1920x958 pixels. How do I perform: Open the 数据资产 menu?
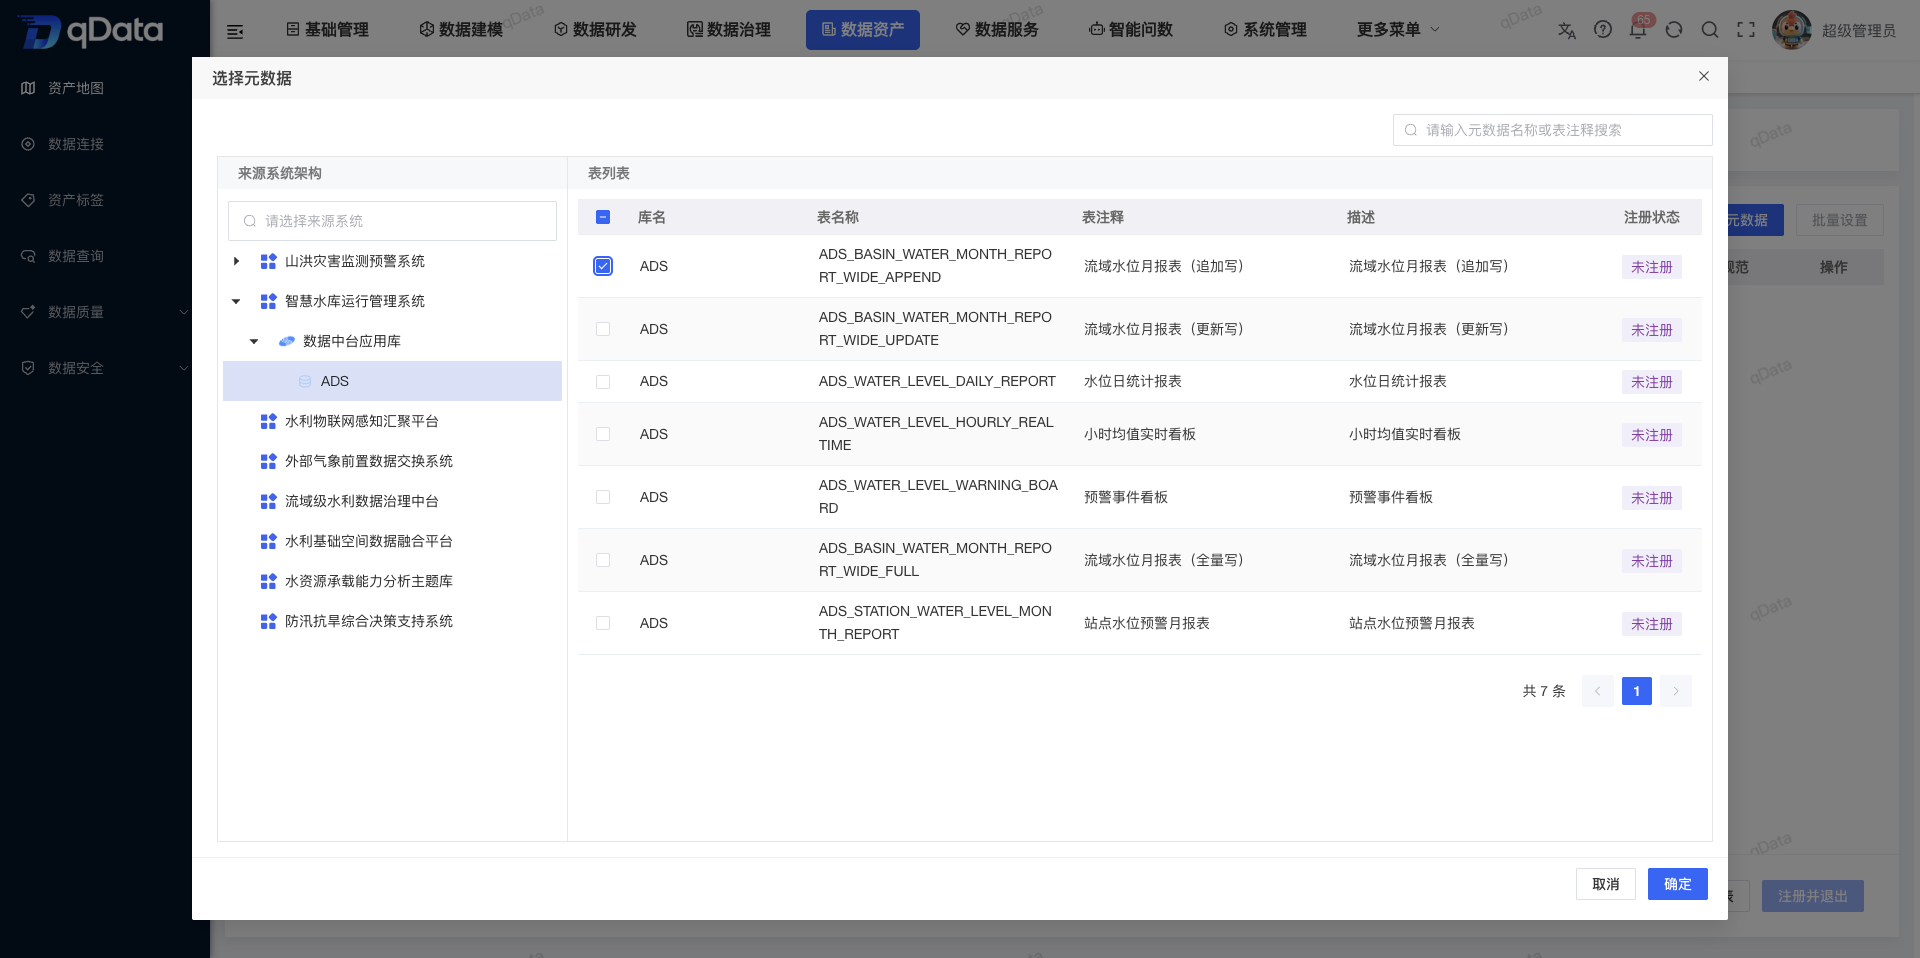(863, 30)
